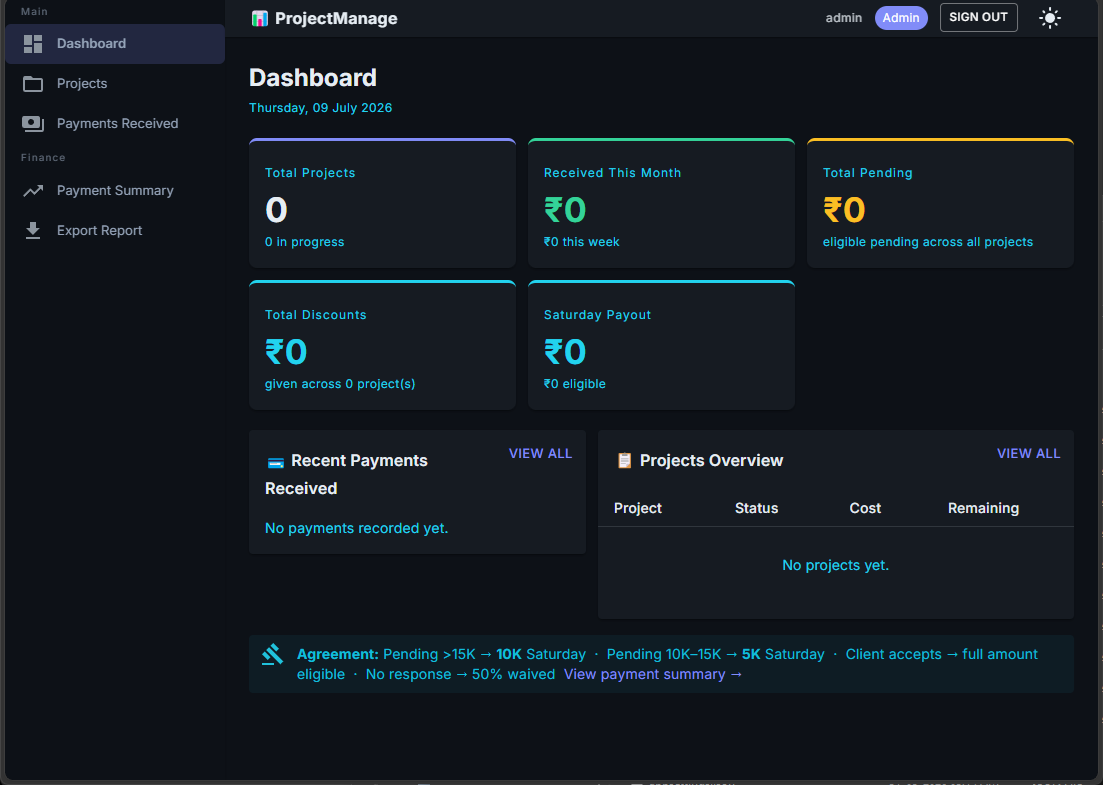The height and width of the screenshot is (785, 1103).
Task: Click 'No projects yet.' text
Action: click(x=836, y=566)
